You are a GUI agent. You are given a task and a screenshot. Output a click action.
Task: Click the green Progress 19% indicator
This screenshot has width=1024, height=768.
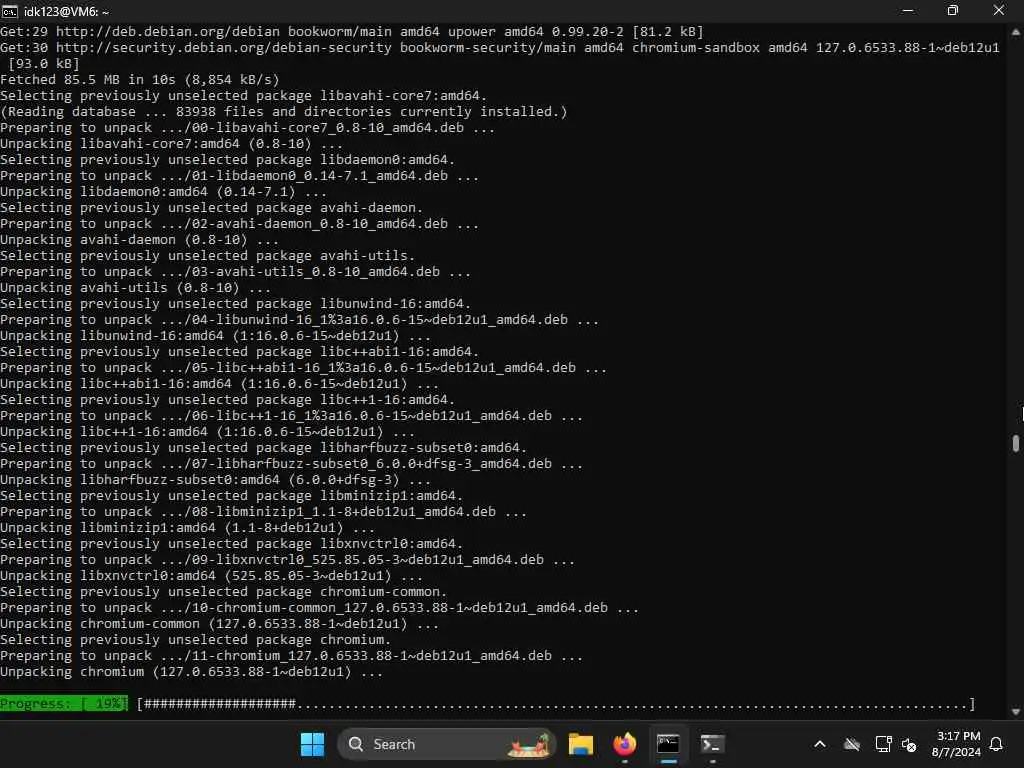(63, 703)
